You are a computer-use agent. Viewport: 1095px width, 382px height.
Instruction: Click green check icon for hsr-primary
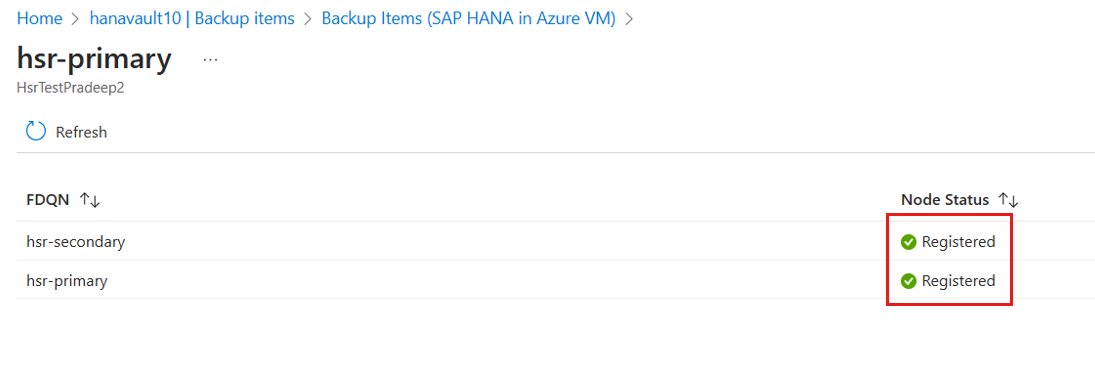click(909, 281)
